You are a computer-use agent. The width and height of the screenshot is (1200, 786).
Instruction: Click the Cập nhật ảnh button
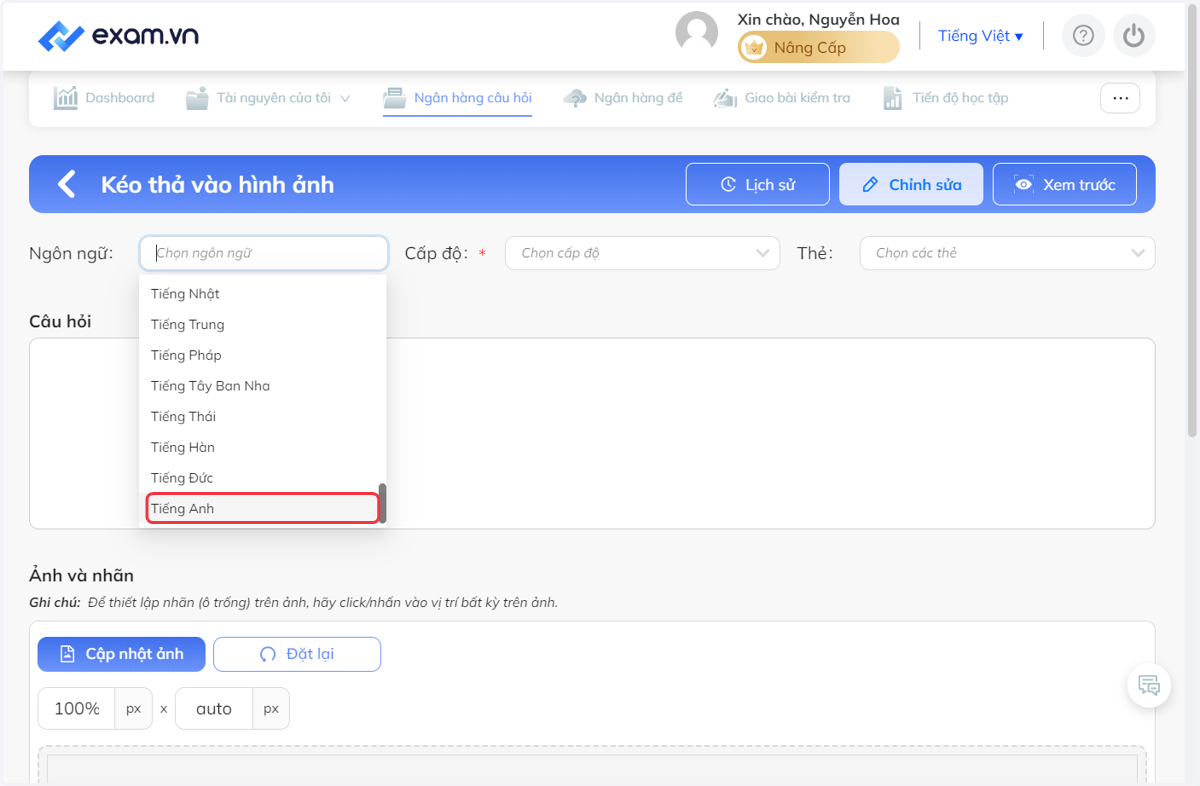pyautogui.click(x=122, y=654)
